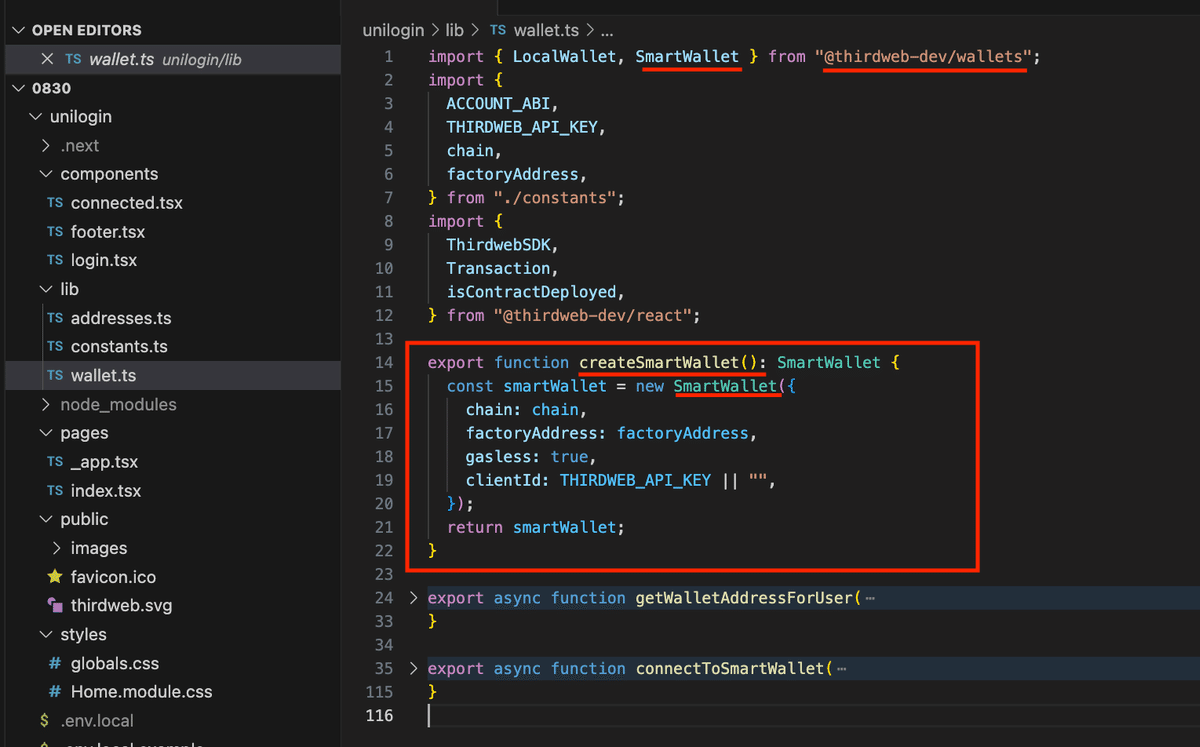
Task: Click the breadcrumb ellipsis symbol
Action: (607, 31)
